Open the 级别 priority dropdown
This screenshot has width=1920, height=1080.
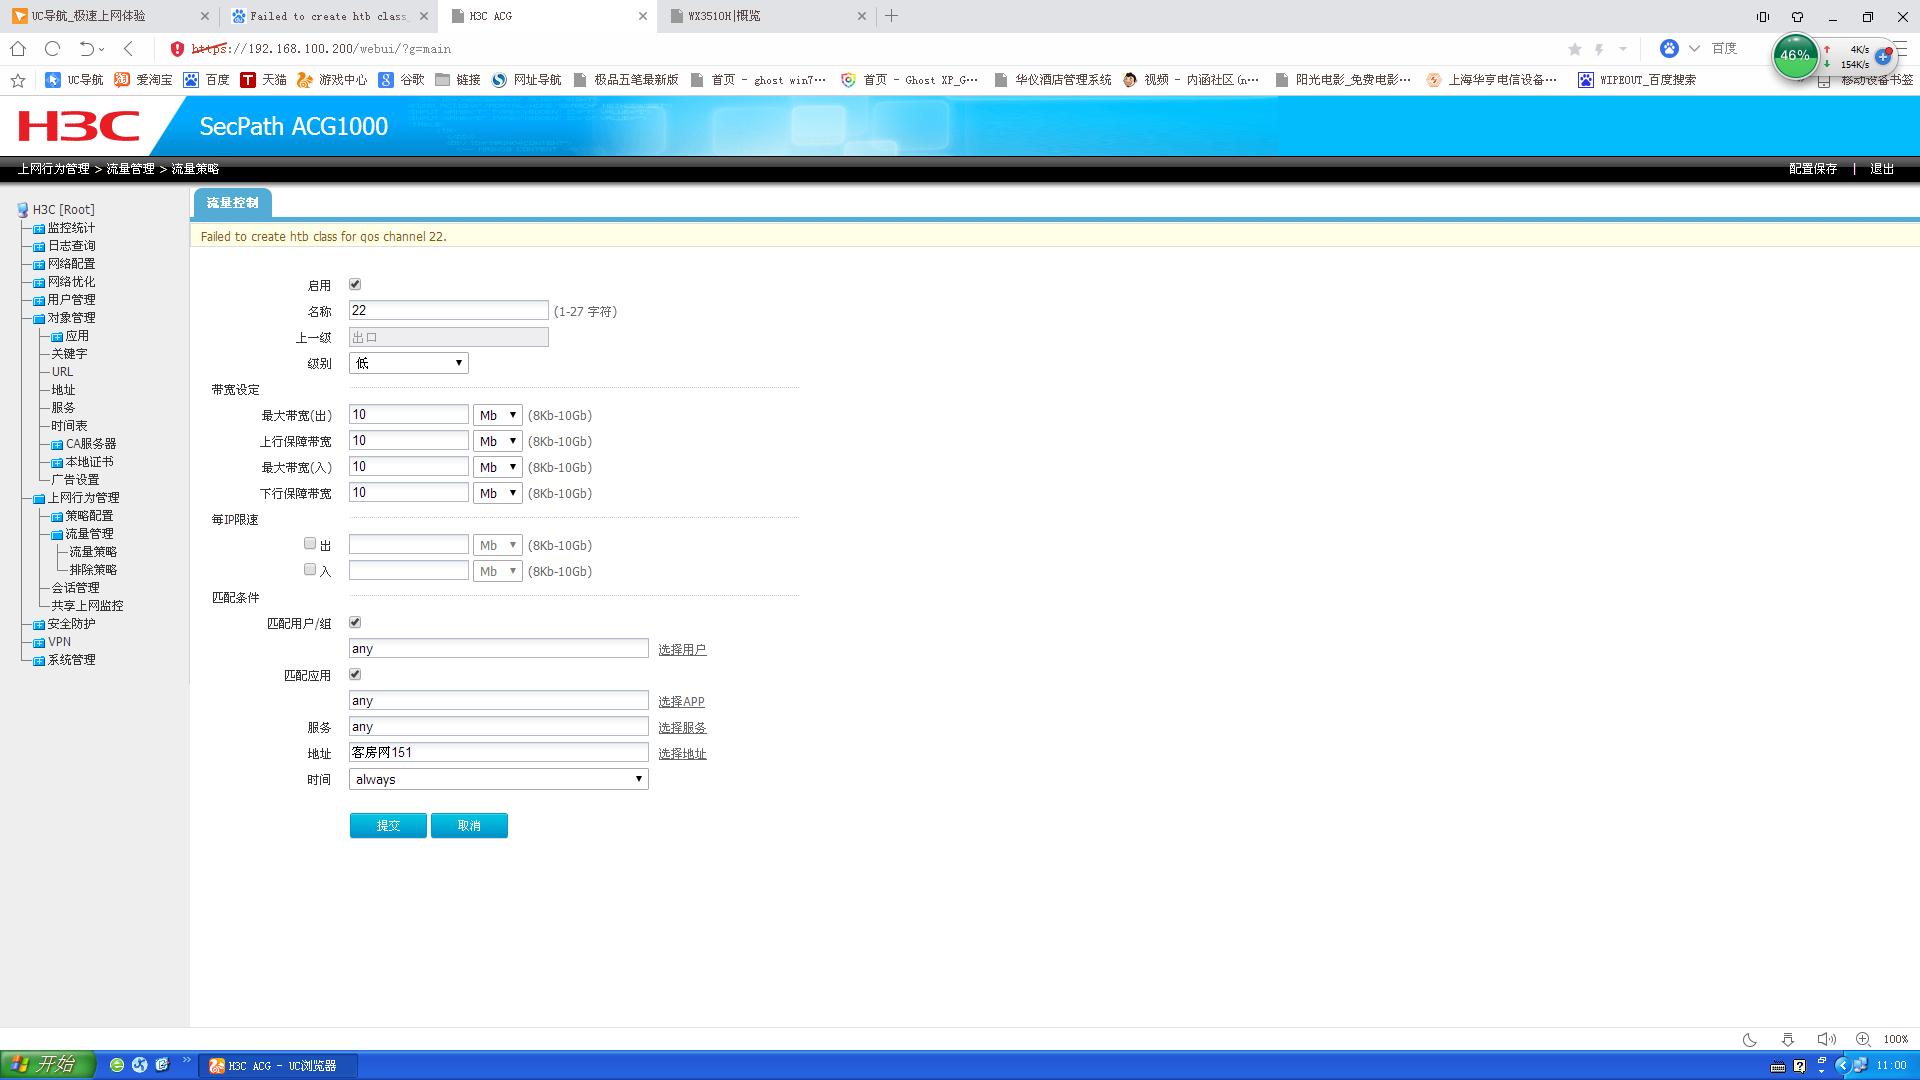coord(408,363)
